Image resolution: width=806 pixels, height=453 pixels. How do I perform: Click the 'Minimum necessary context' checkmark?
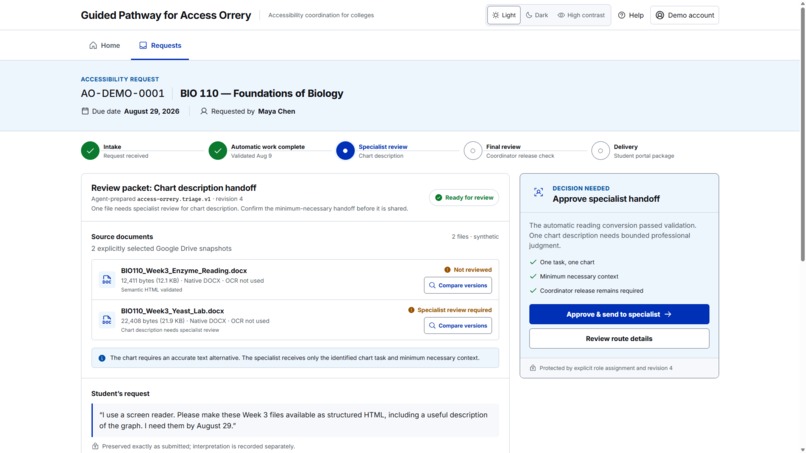click(533, 277)
